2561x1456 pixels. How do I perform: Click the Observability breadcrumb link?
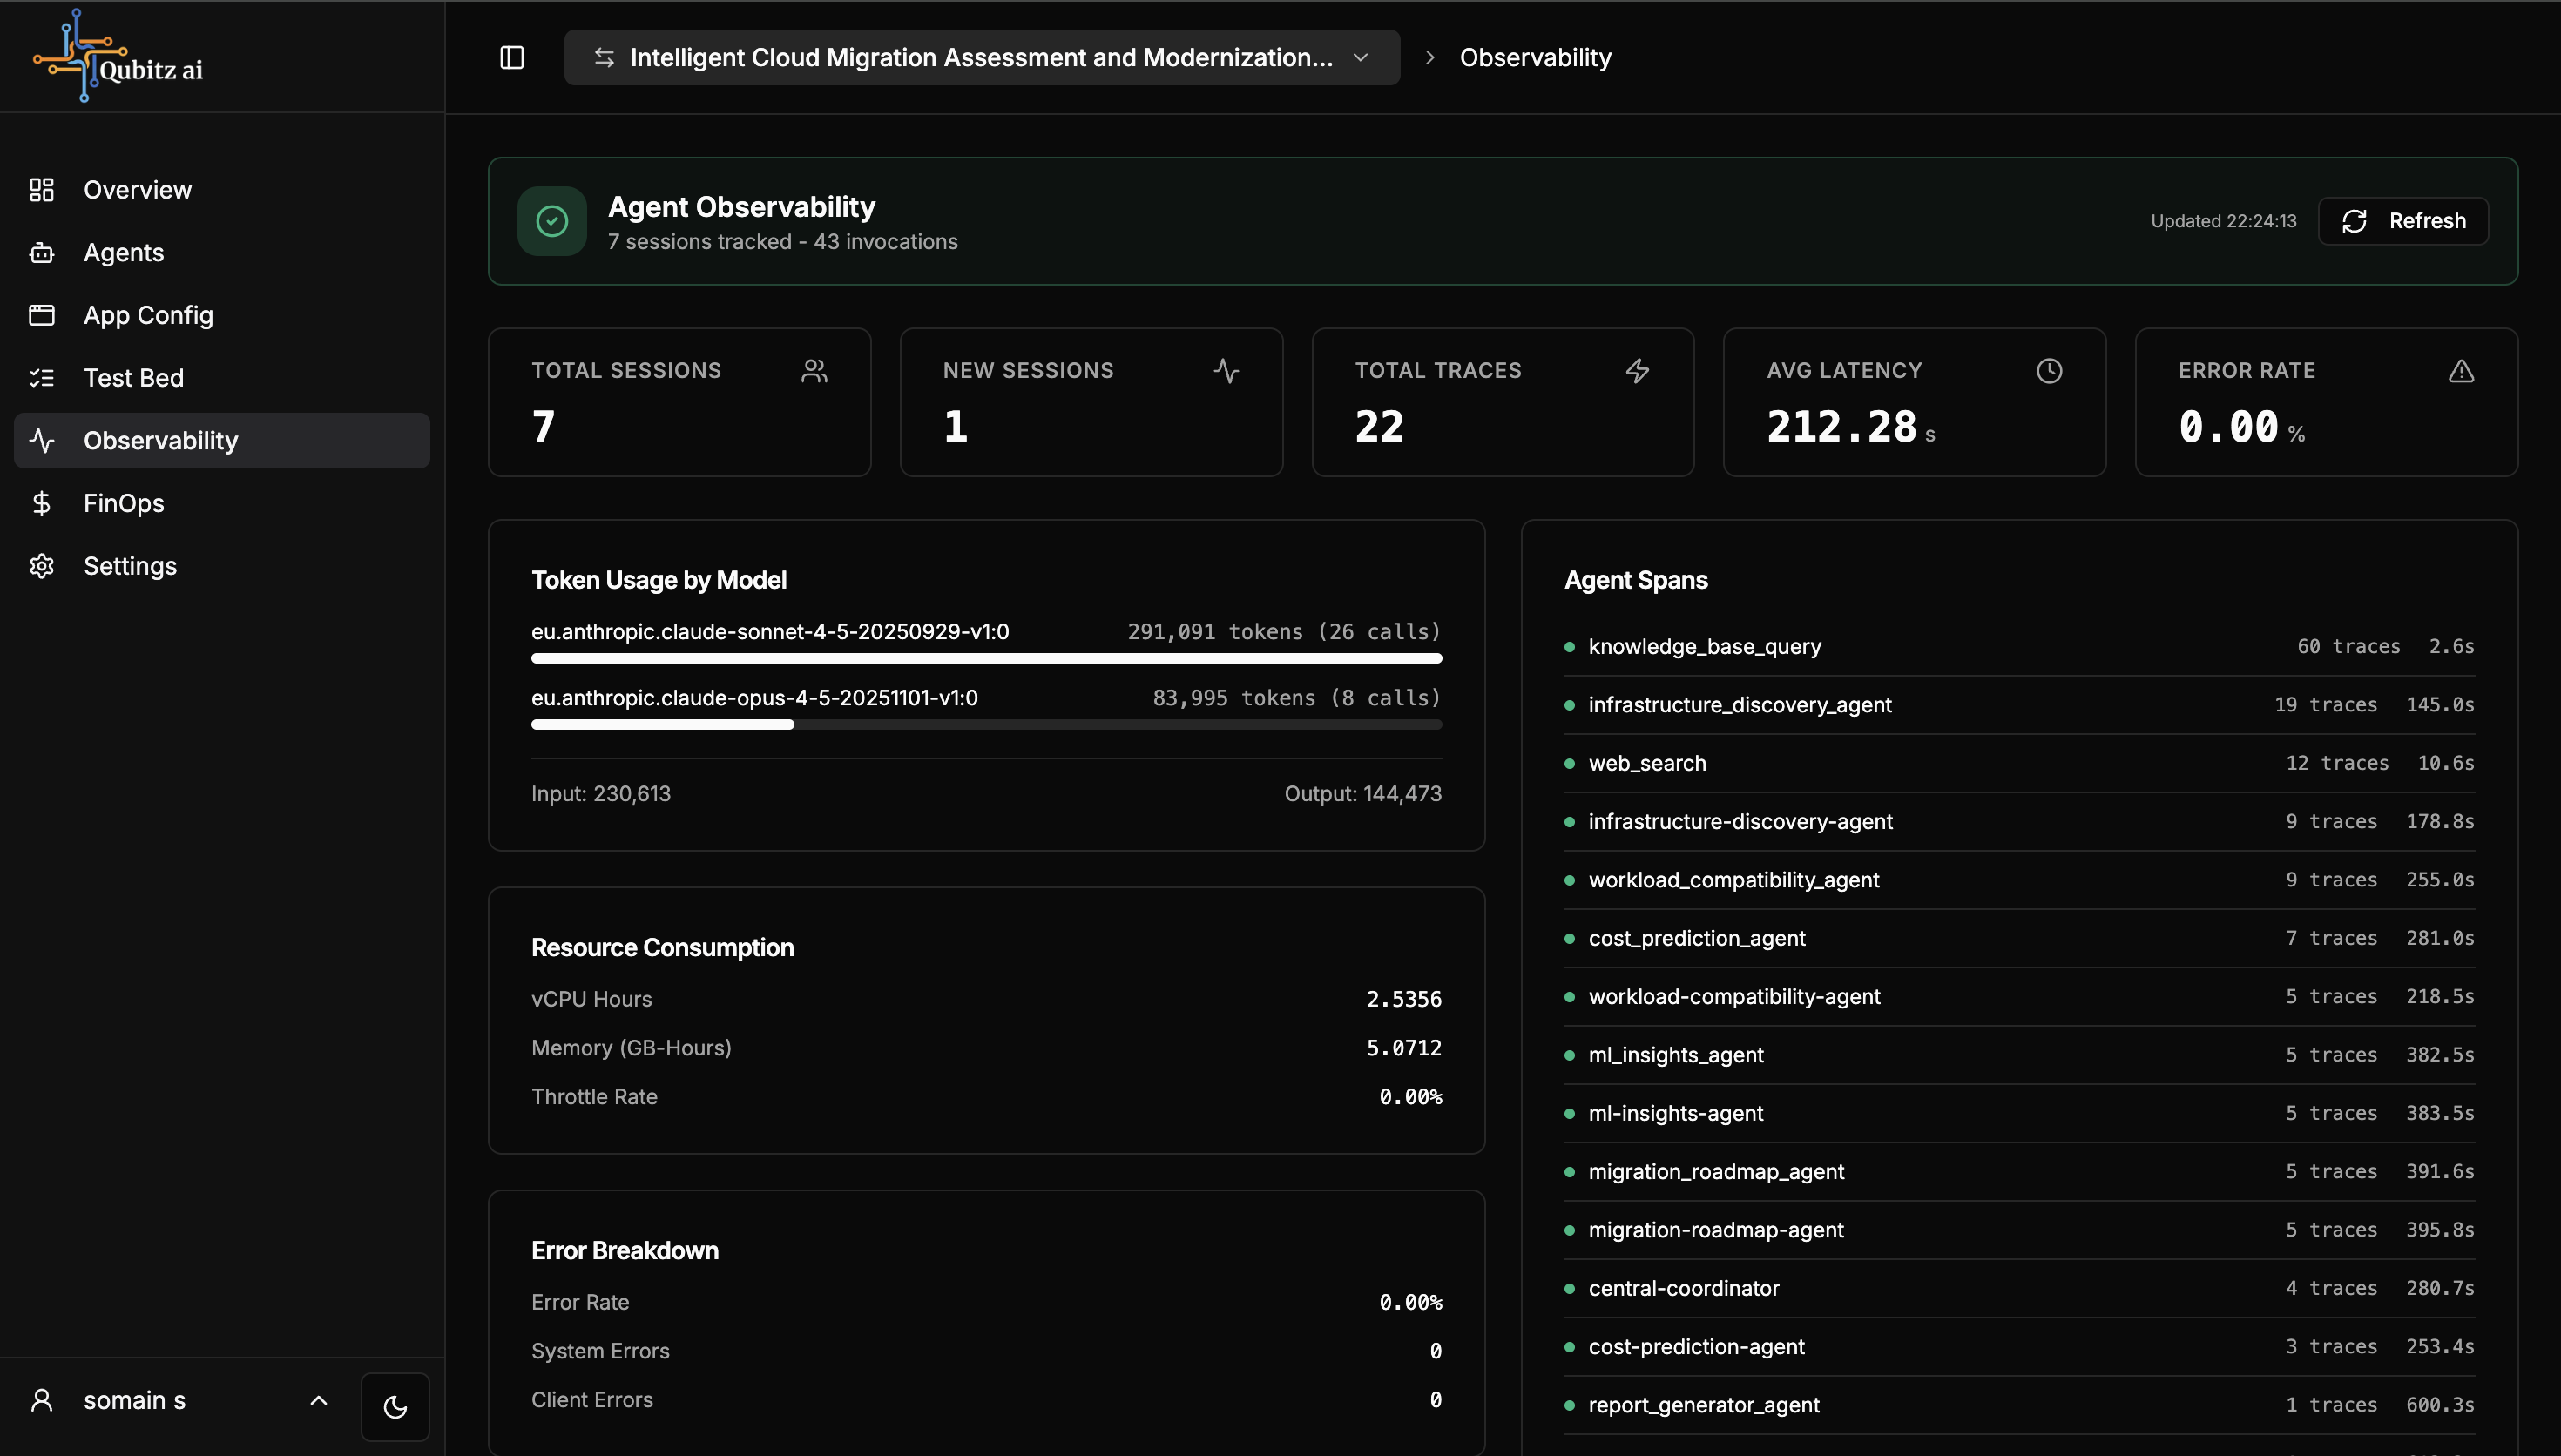(x=1535, y=58)
